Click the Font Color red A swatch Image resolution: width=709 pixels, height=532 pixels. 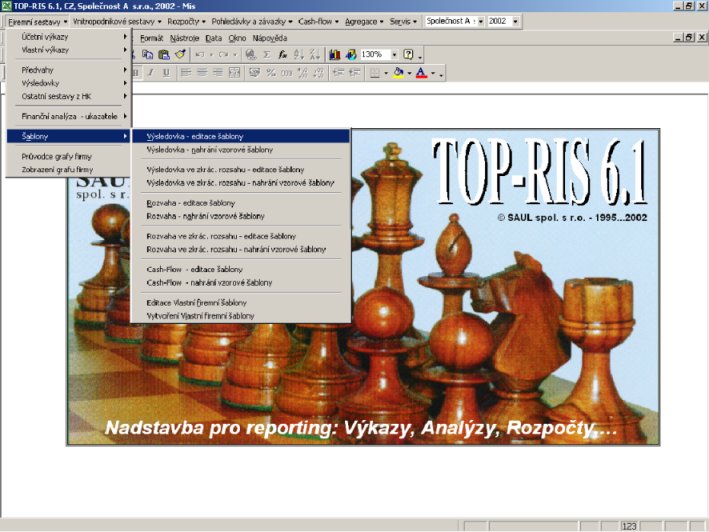pos(421,73)
